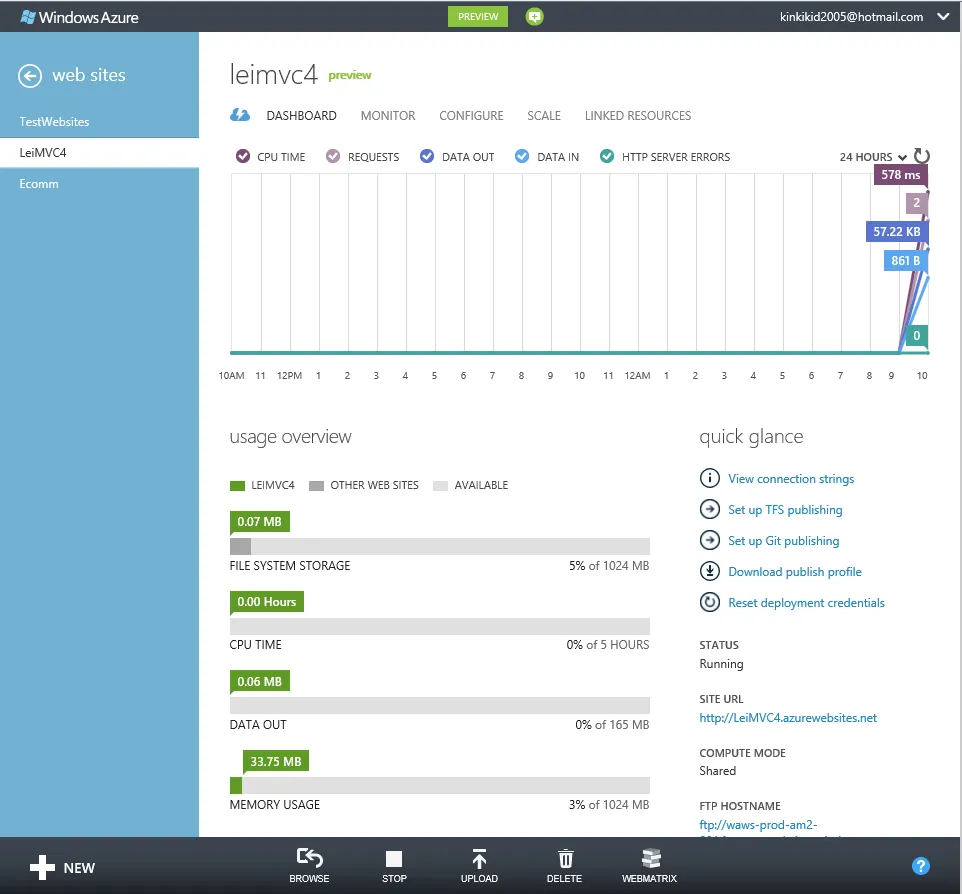
Task: Click the 0.07 MB storage value tag
Action: tap(260, 522)
